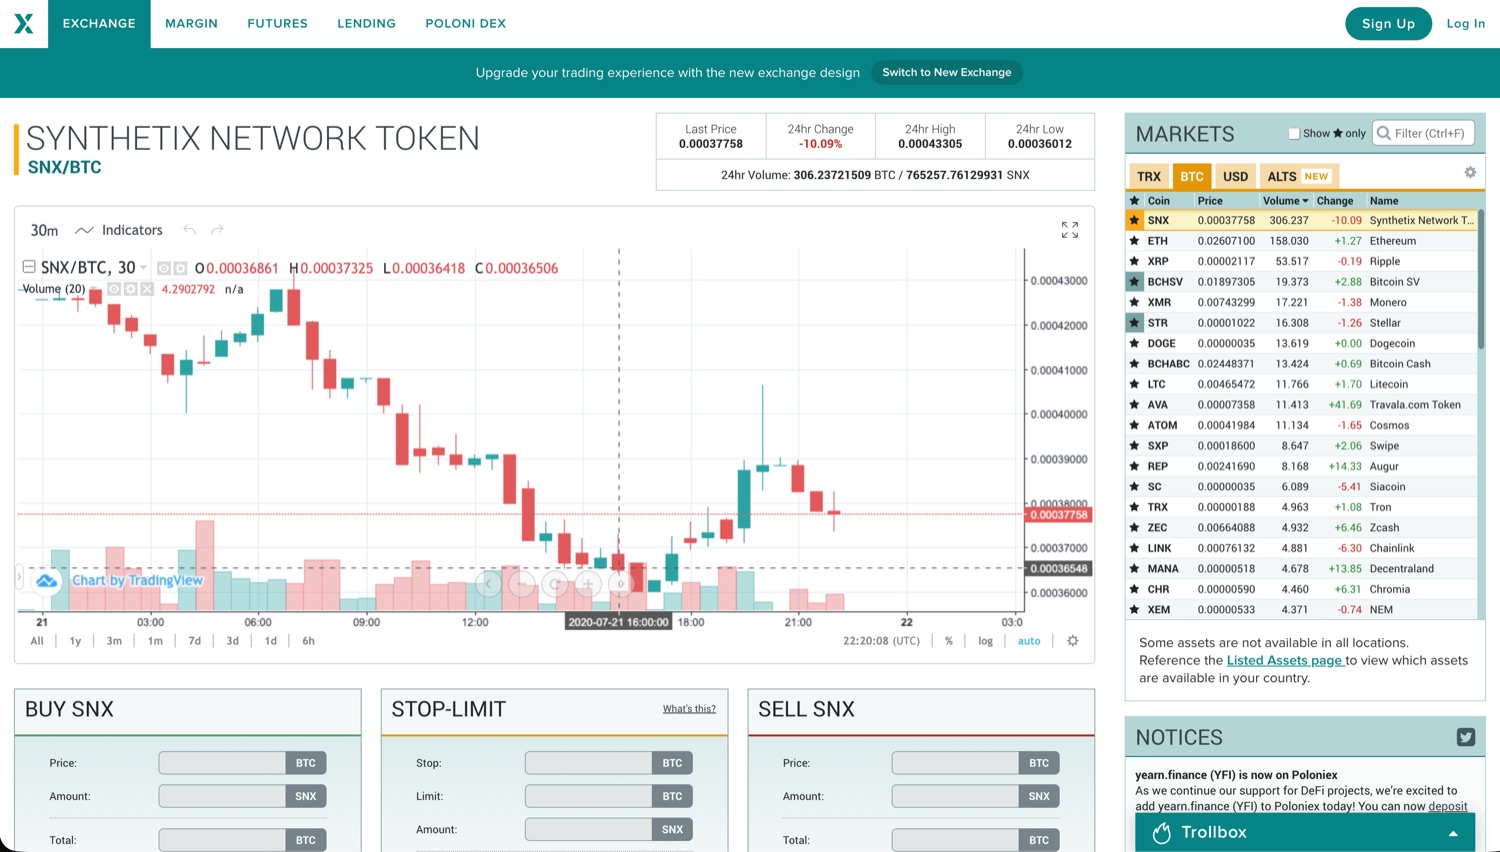Screen dimensions: 1500x852
Task: Click Log In link
Action: (1465, 24)
